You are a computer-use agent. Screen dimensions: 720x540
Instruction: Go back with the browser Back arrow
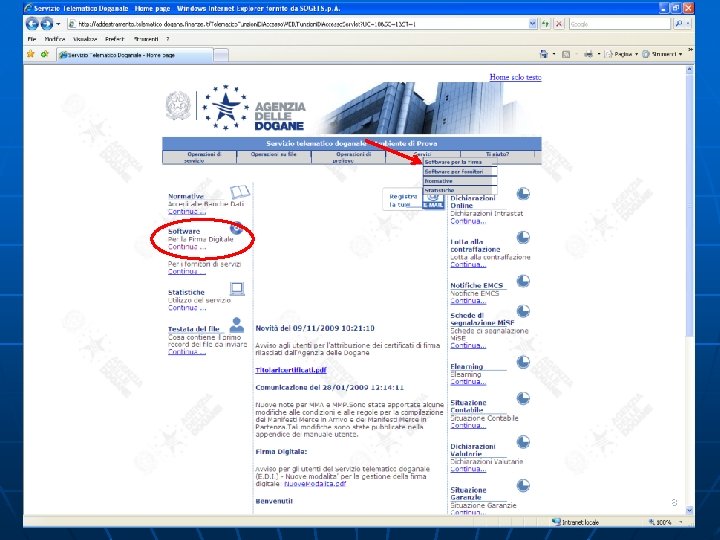(32, 23)
